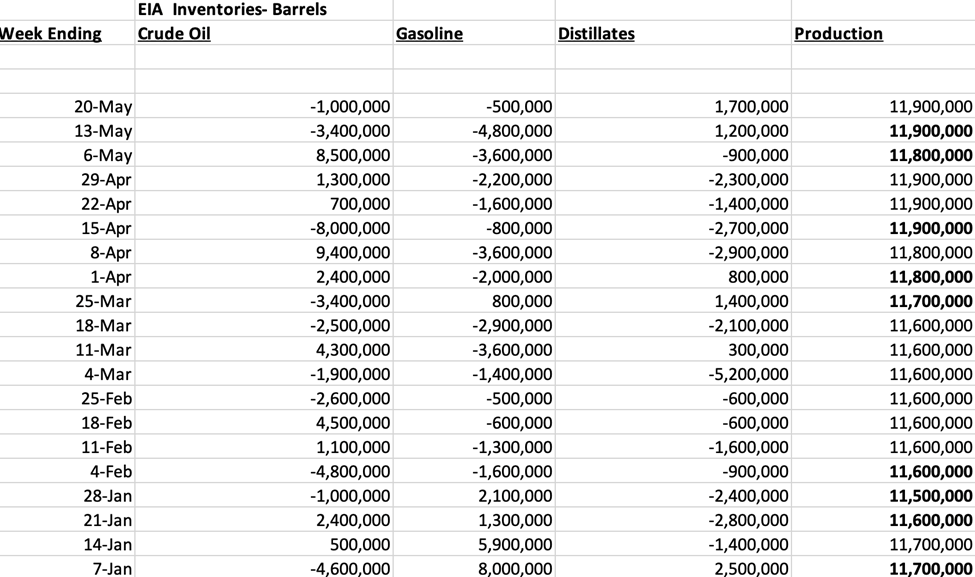Select the 8,500,000 crude oil cell
975x577 pixels.
pyautogui.click(x=352, y=155)
